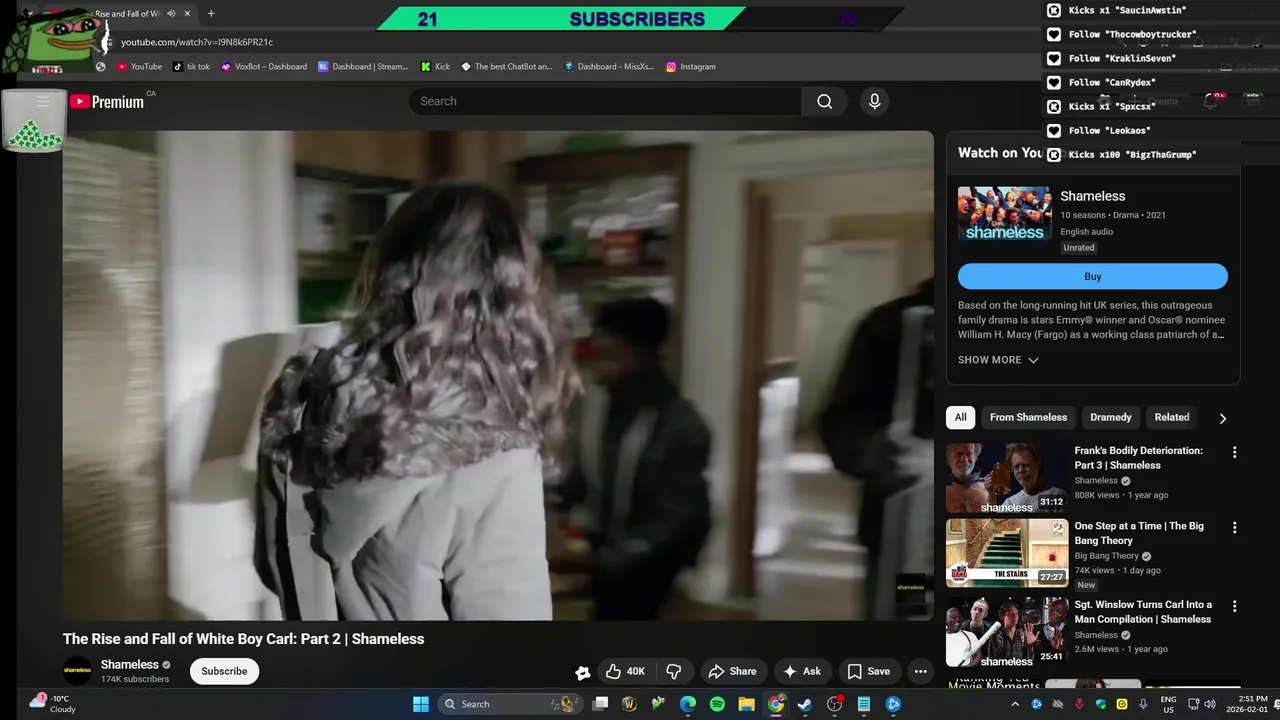1280x720 pixels.
Task: Click the YouTube search field
Action: [604, 101]
